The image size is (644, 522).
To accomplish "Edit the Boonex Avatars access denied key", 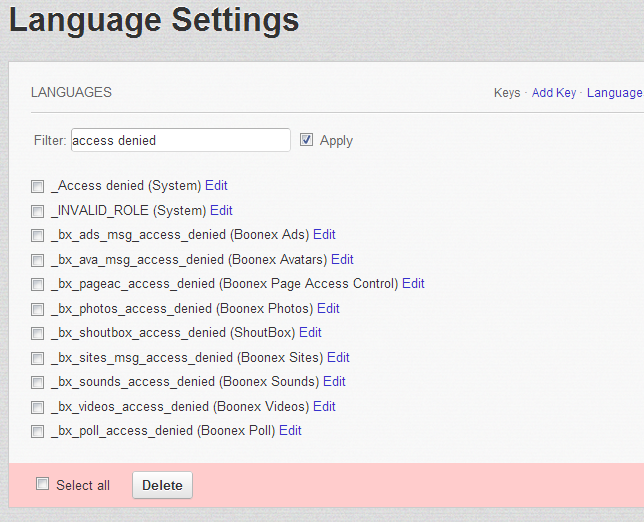I will (342, 260).
